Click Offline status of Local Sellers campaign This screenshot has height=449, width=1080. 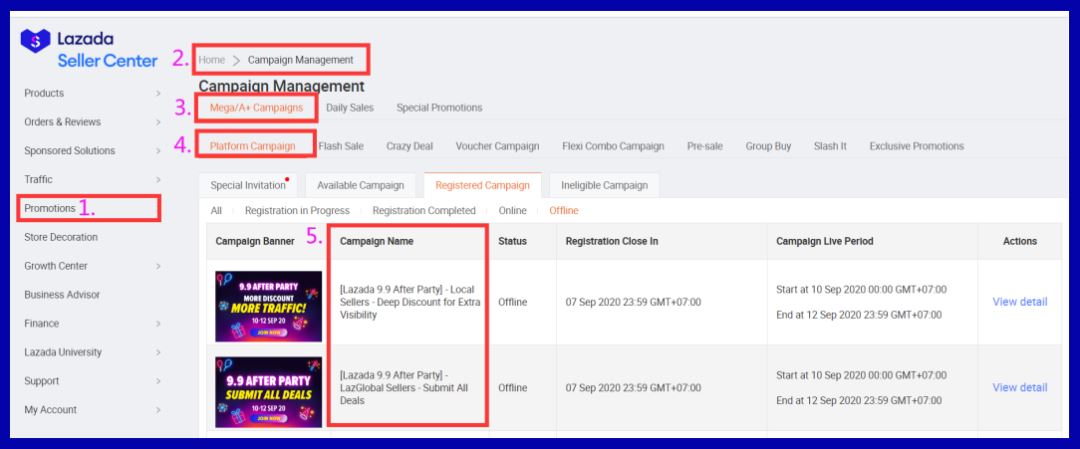point(512,302)
